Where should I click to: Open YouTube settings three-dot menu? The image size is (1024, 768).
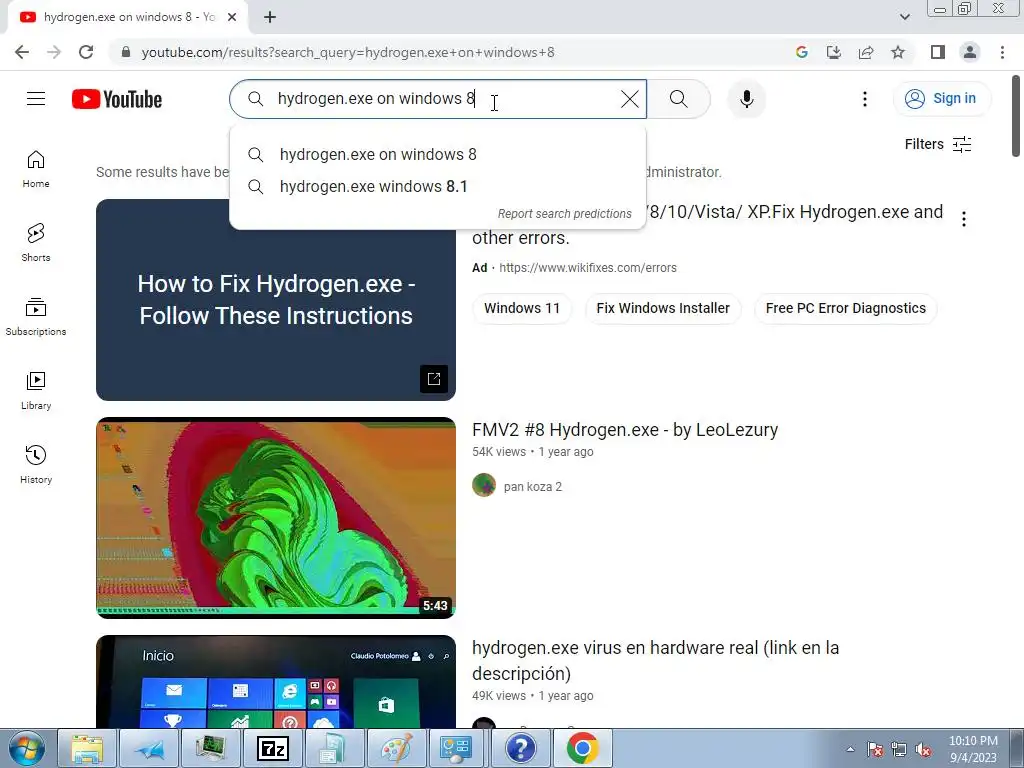click(865, 99)
